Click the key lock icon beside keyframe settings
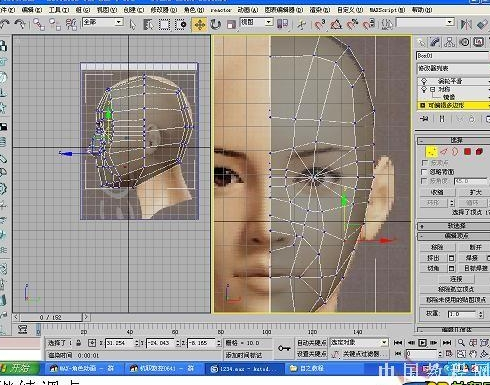Image resolution: width=490 pixels, height=385 pixels. [x=284, y=348]
